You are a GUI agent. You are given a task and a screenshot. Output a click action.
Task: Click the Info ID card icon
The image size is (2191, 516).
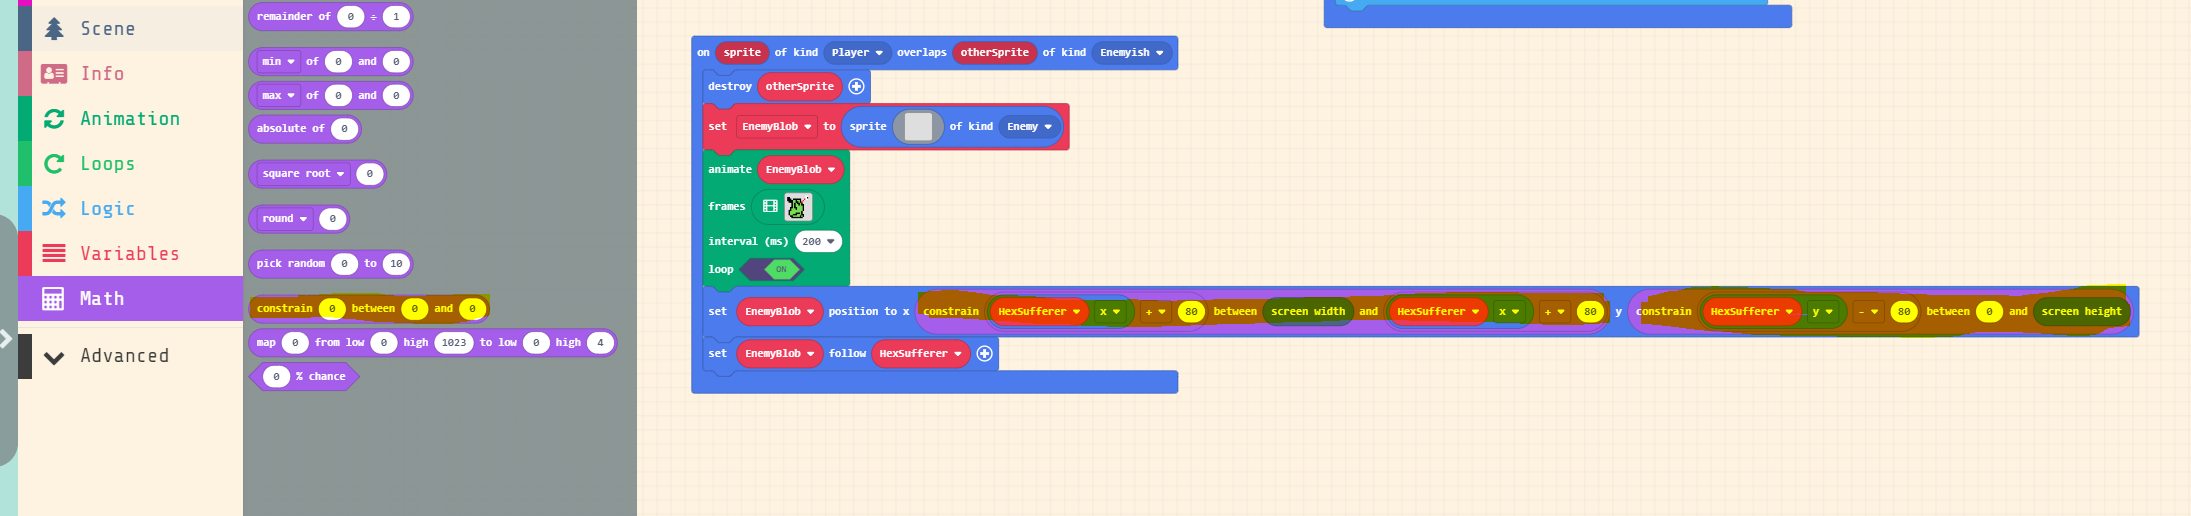[x=54, y=73]
